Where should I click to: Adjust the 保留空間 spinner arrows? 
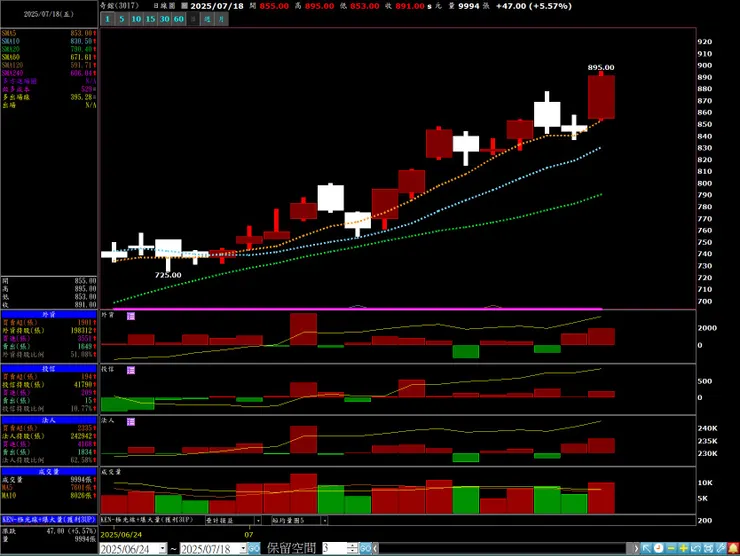[x=353, y=548]
